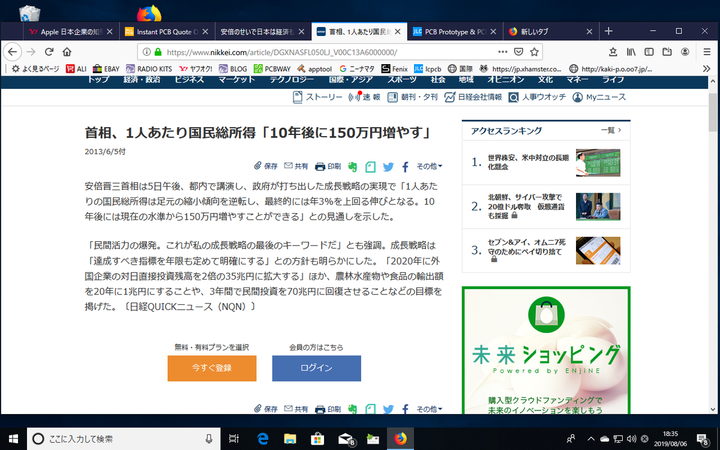This screenshot has width=720, height=450.
Task: Open File Explorer from taskbar
Action: (290, 439)
